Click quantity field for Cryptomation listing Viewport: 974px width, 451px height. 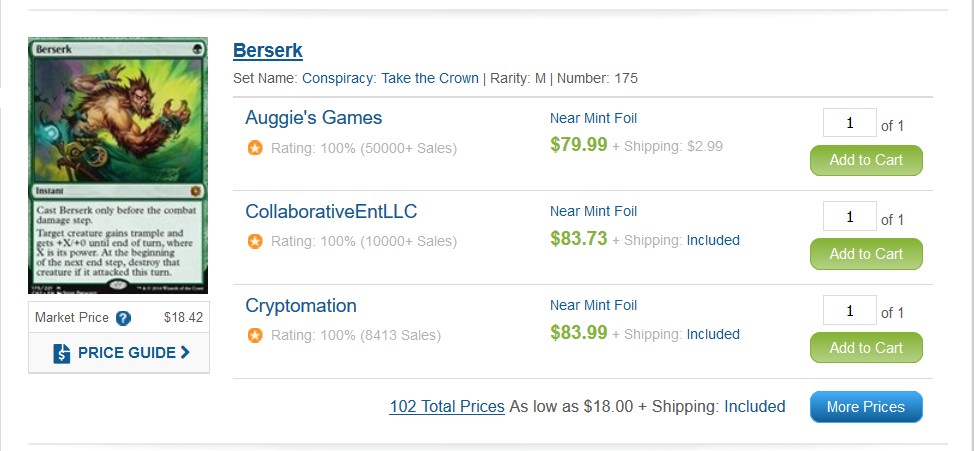[849, 312]
